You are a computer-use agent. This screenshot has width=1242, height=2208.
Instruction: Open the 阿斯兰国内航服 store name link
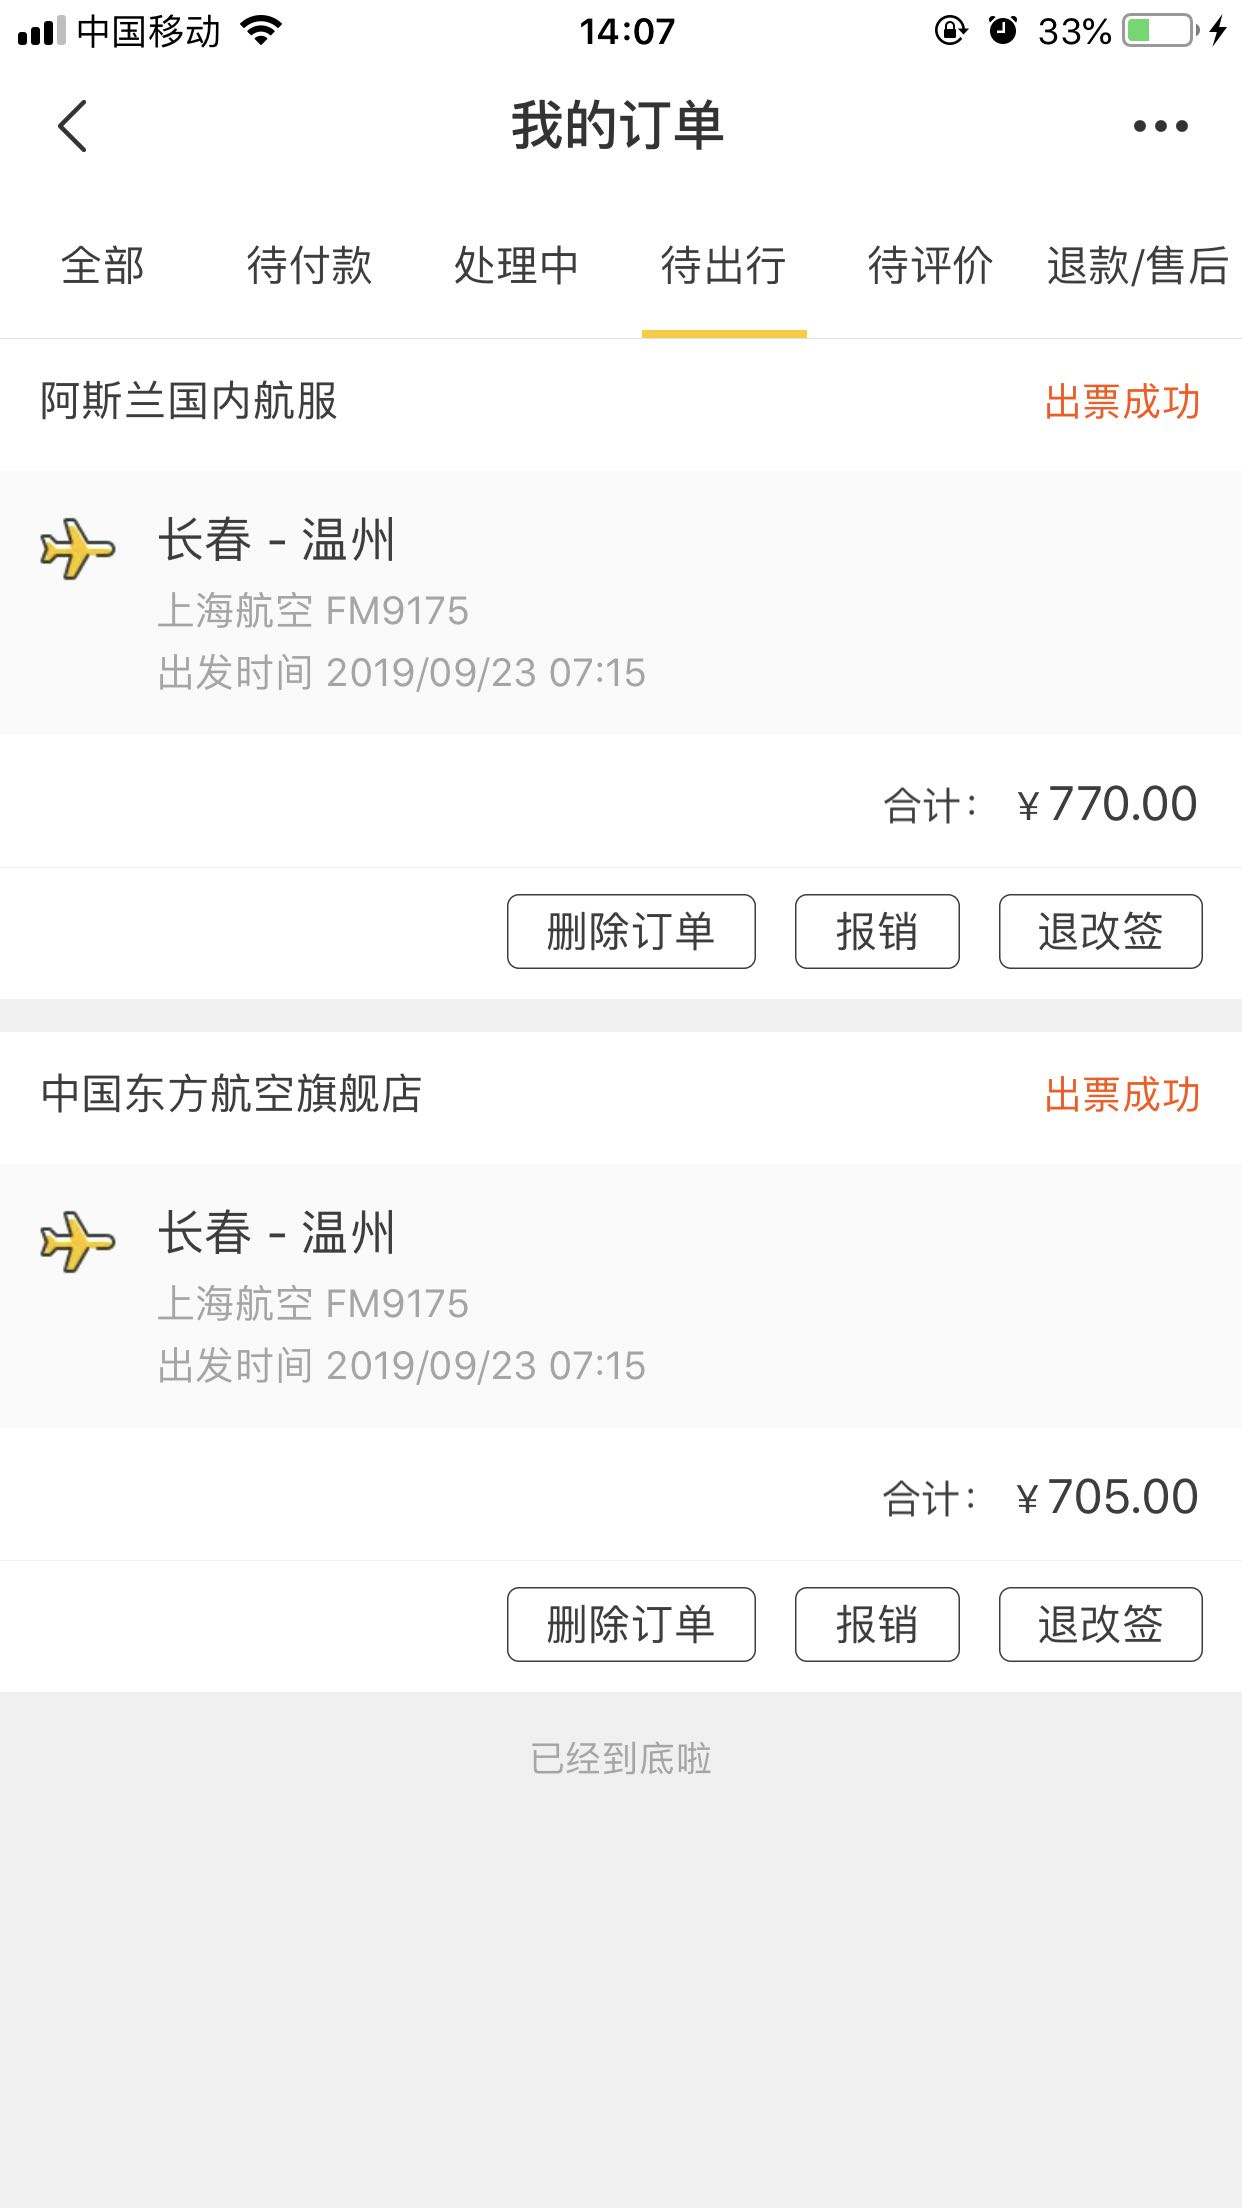[x=189, y=401]
